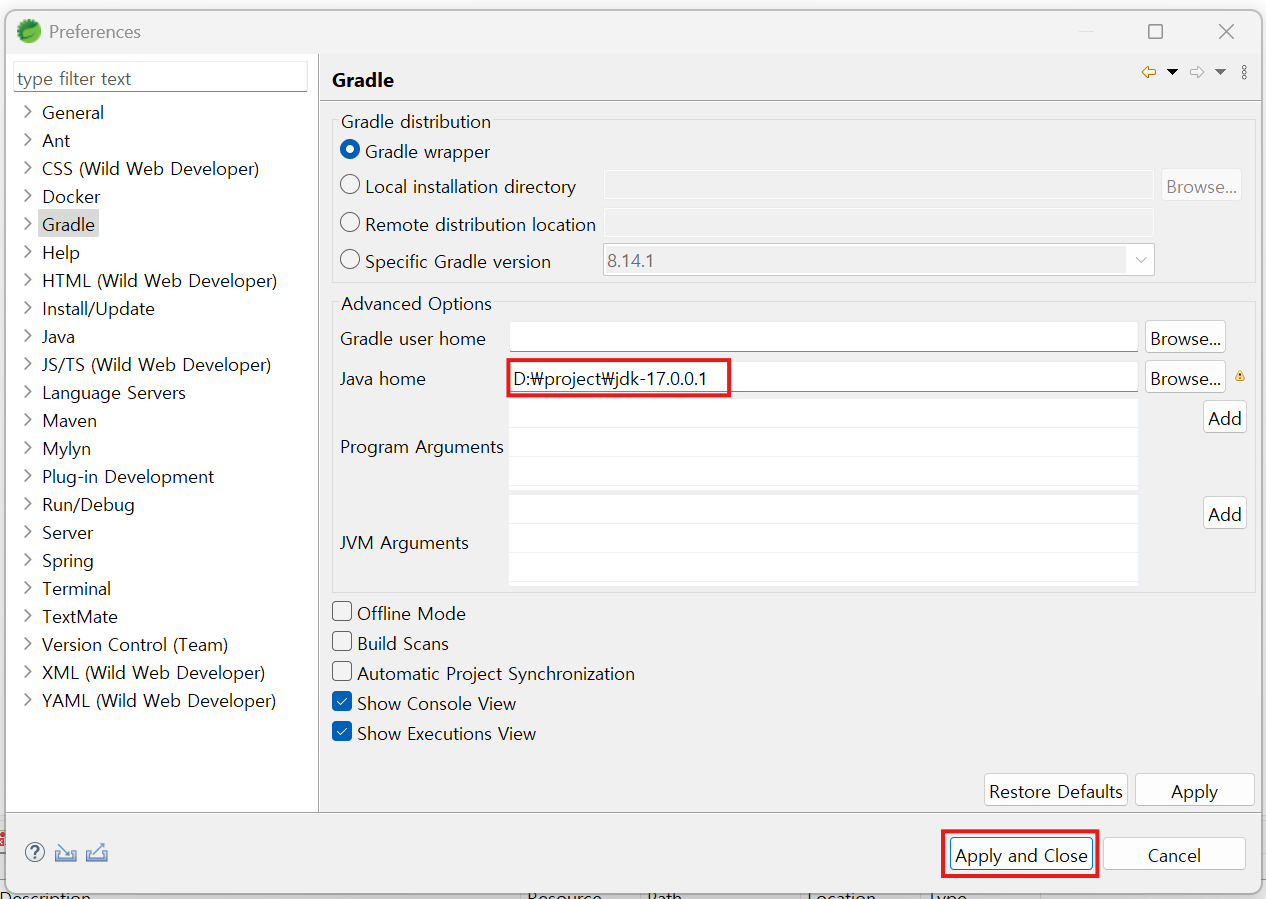Select Terminal in the preferences tree

point(76,588)
